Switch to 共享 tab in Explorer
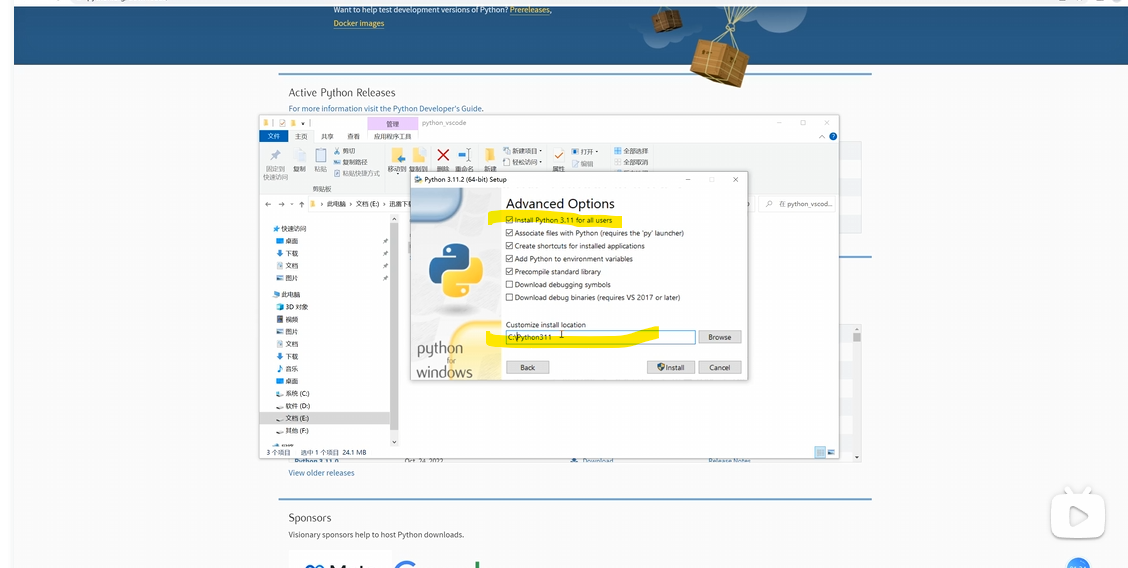The image size is (1128, 568). coord(327,136)
